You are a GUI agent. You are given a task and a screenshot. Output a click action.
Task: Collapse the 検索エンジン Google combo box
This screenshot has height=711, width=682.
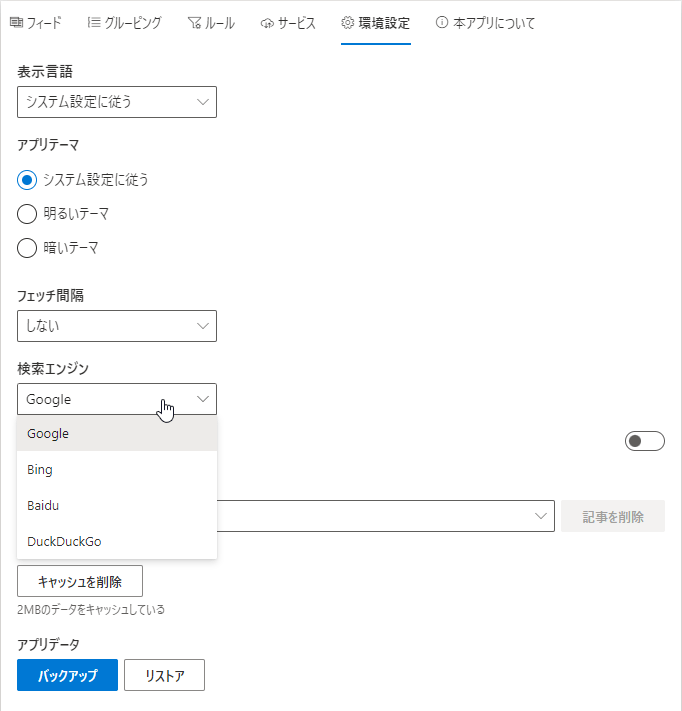(x=117, y=399)
